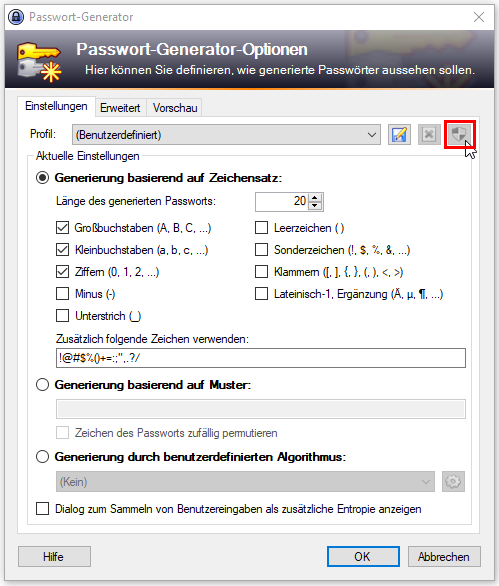Viewport: 499px width, 586px height.
Task: Switch to the Erweitert tab
Action: tap(120, 108)
